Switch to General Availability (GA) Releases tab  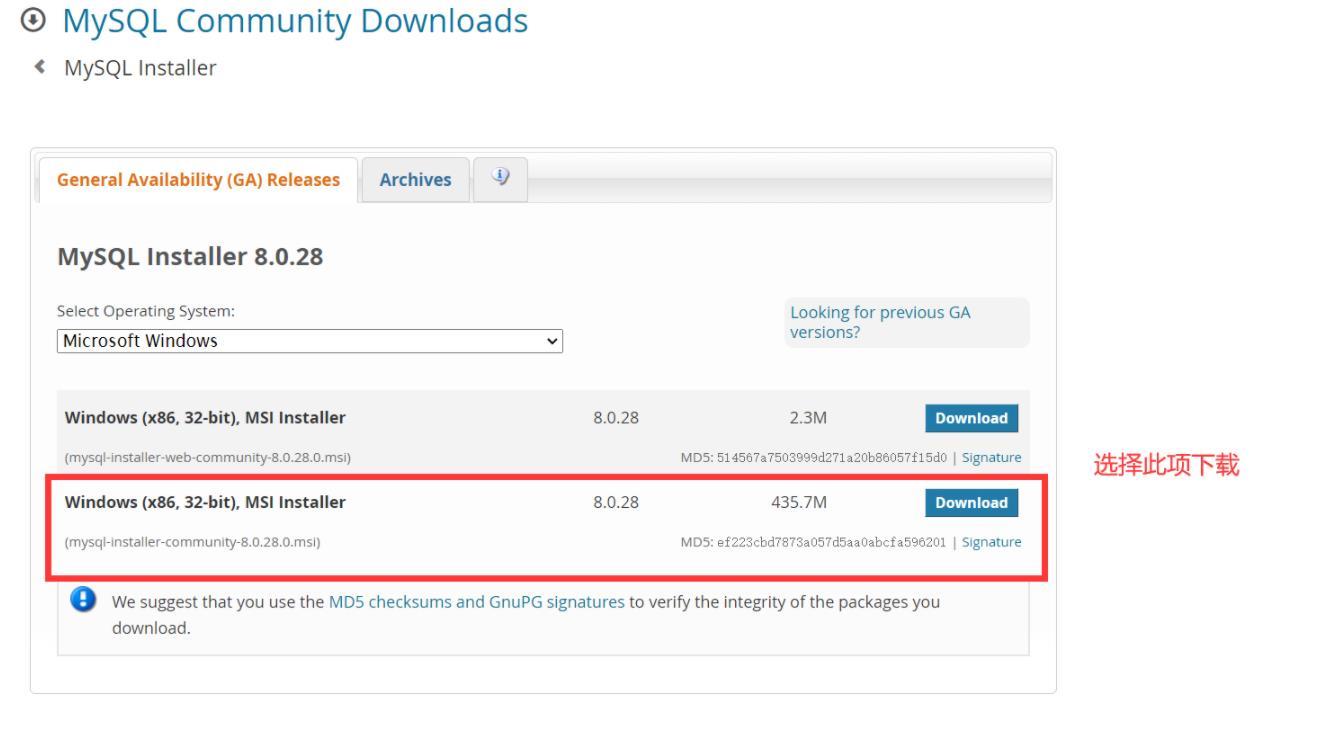[198, 180]
